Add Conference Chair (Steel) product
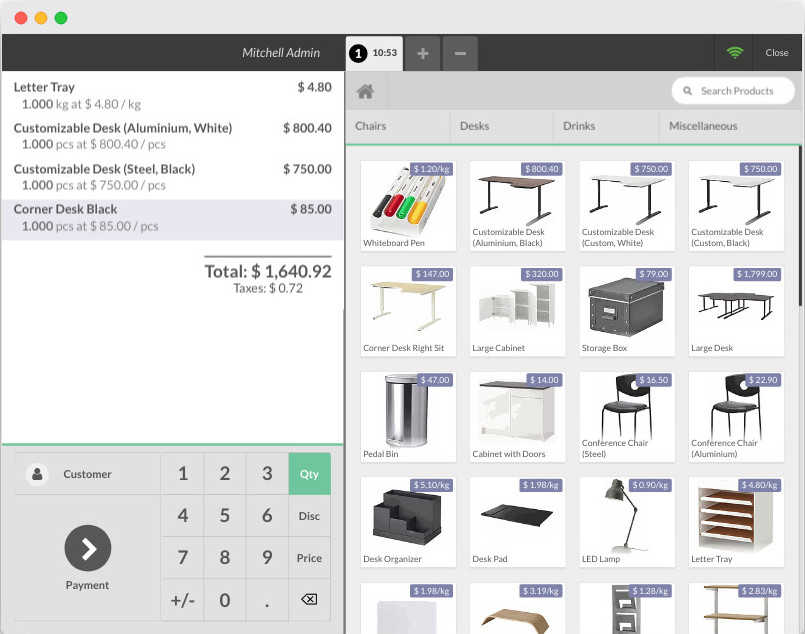Screen dimensions: 805x634 (x=627, y=417)
